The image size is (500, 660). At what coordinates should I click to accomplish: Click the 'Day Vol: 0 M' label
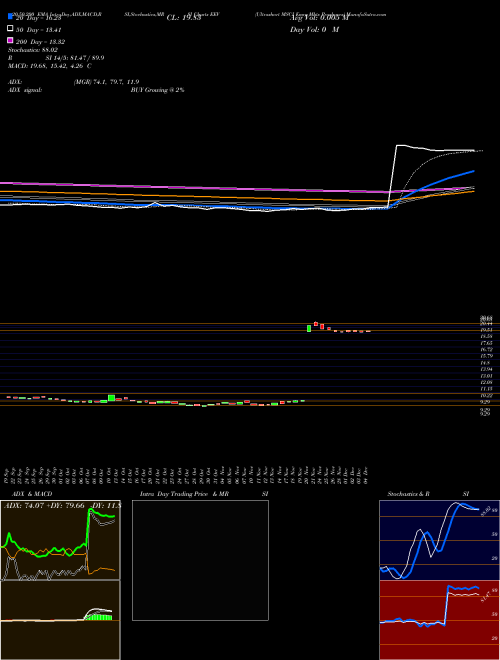[314, 30]
